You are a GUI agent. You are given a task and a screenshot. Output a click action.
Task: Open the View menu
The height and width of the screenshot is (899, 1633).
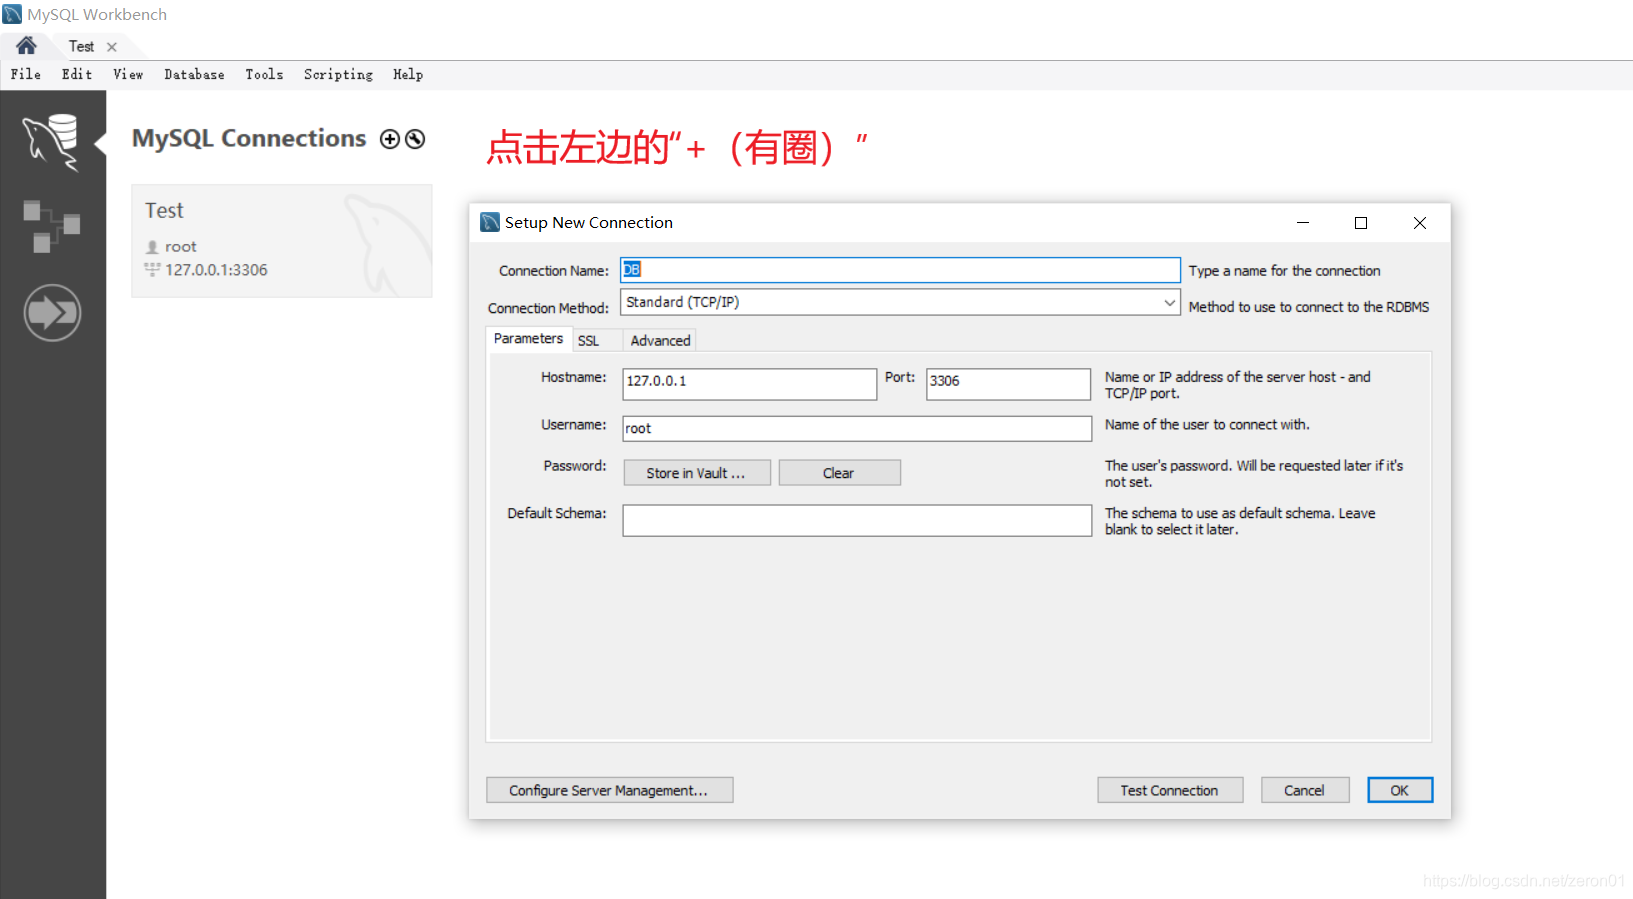tap(128, 74)
